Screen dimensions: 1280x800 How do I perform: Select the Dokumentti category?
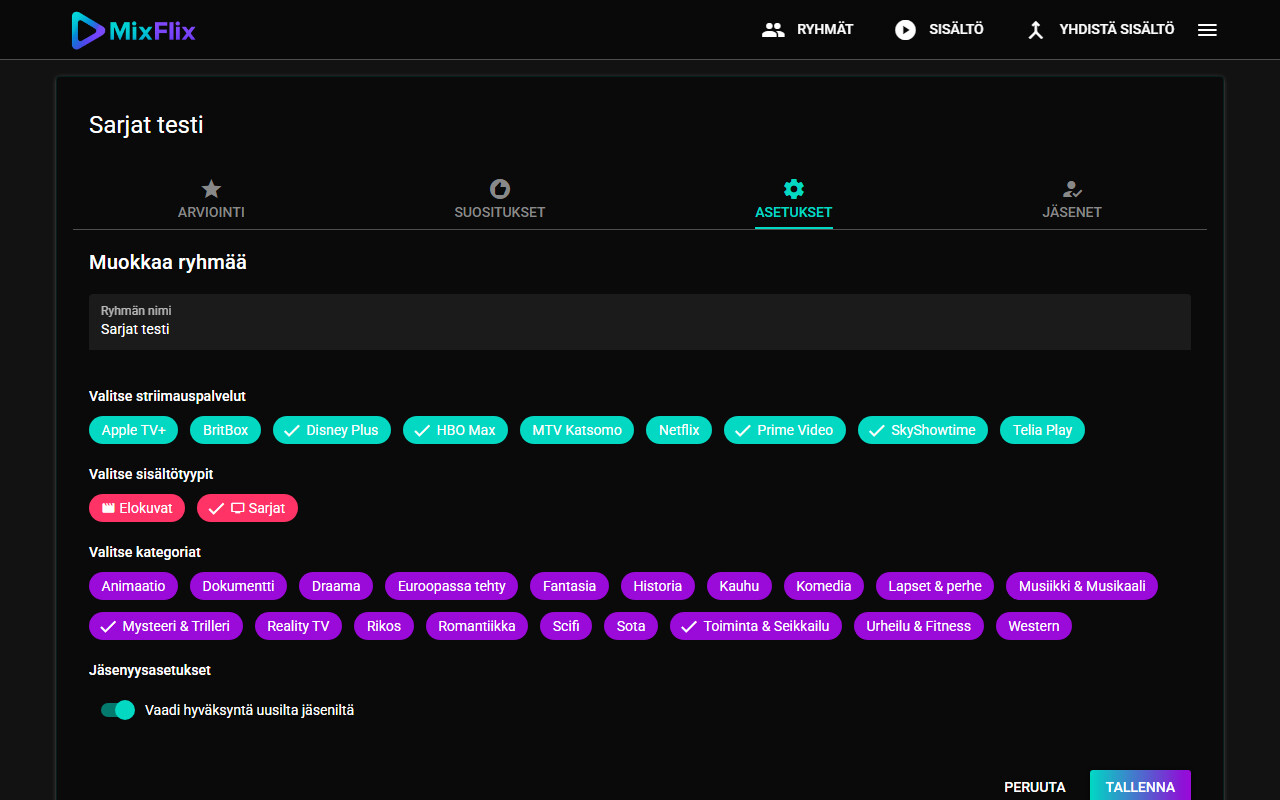point(238,586)
